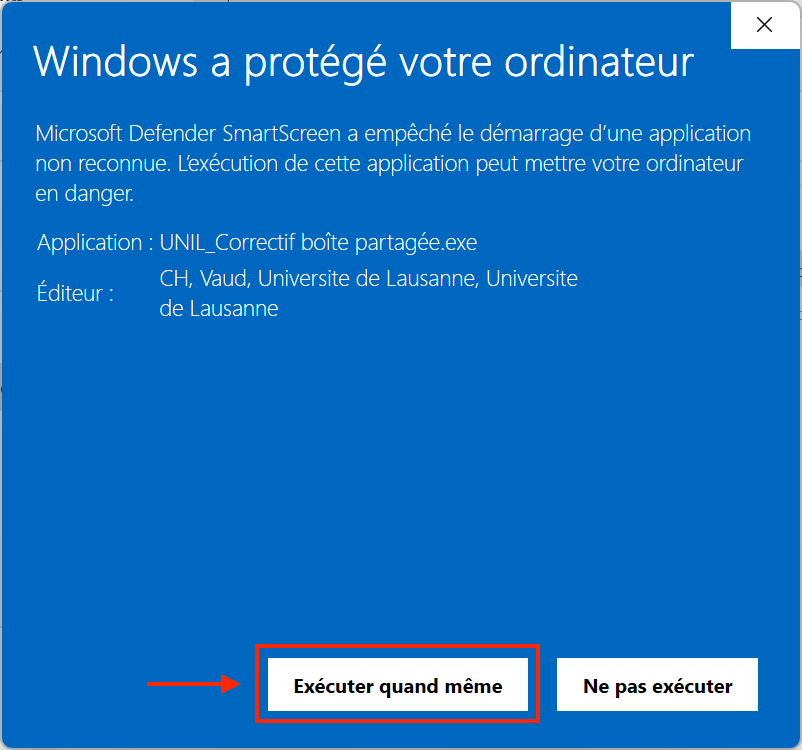Click the second publisher line "de Lausanne"
Viewport: 802px width, 750px height.
coord(219,308)
